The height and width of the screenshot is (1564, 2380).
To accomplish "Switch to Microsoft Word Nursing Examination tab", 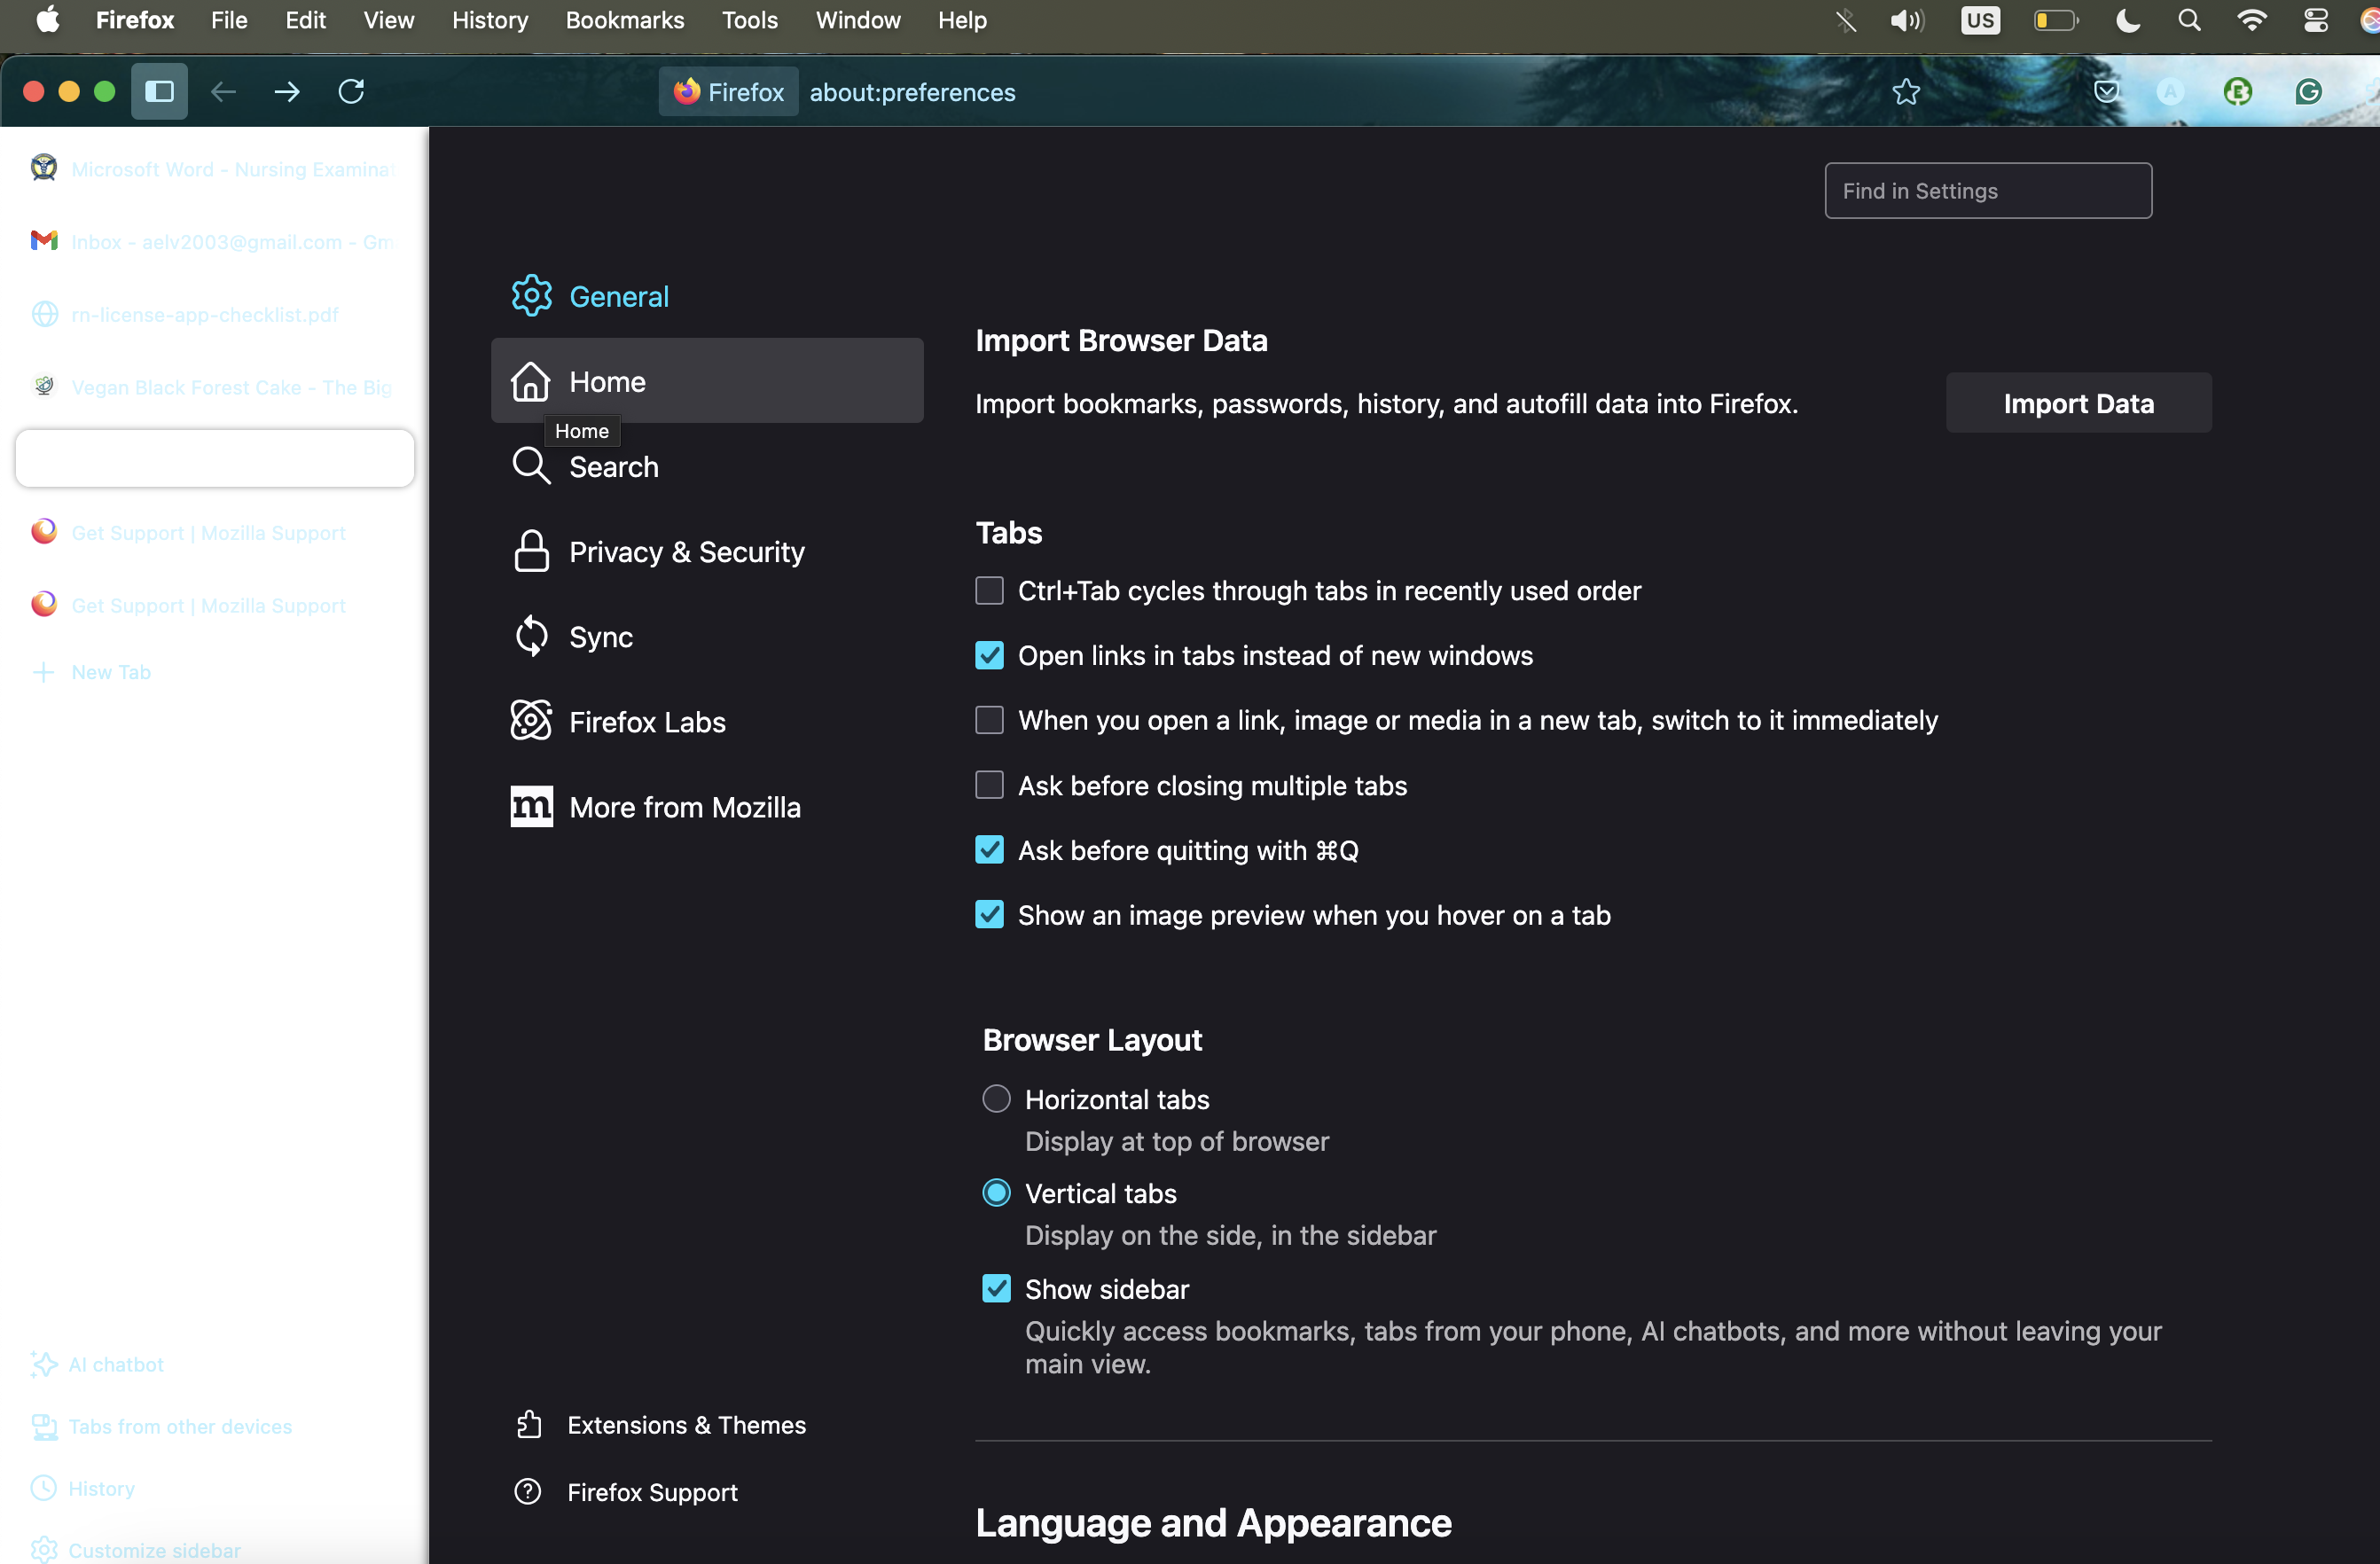I will coord(214,168).
